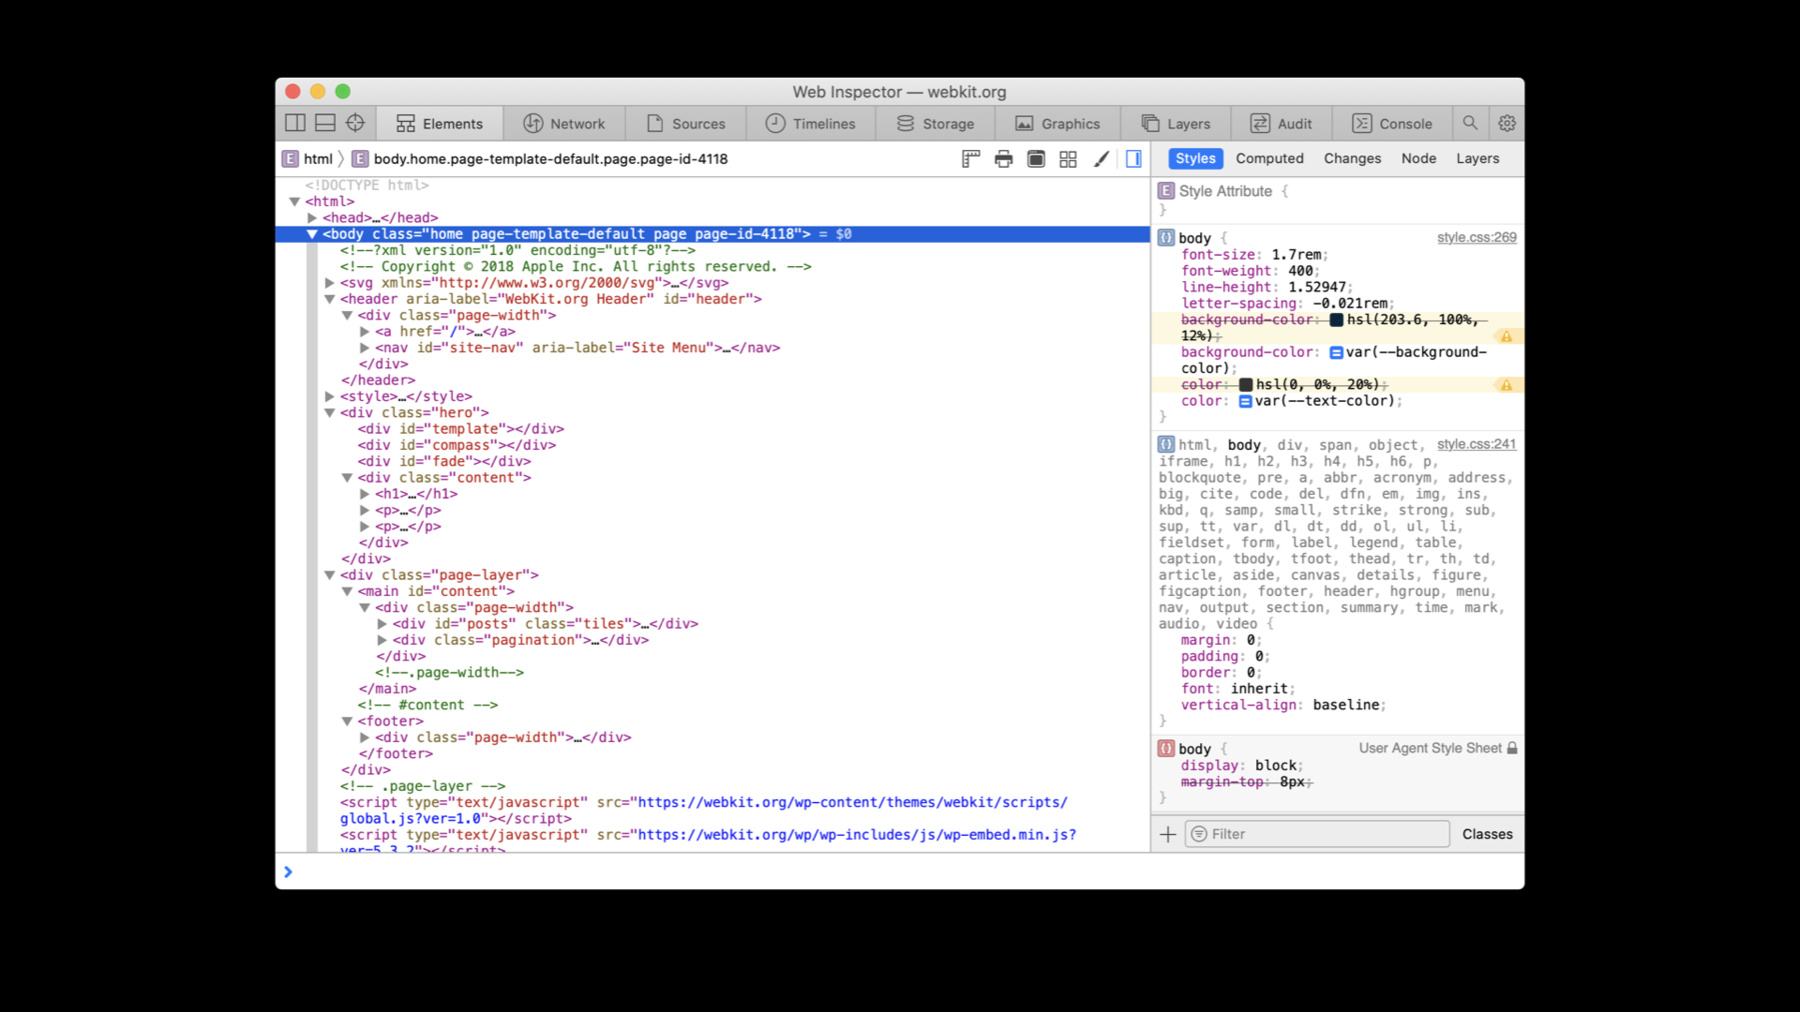Show the Computed sidebar panel
Screen dimensions: 1800x1012
tap(1269, 159)
